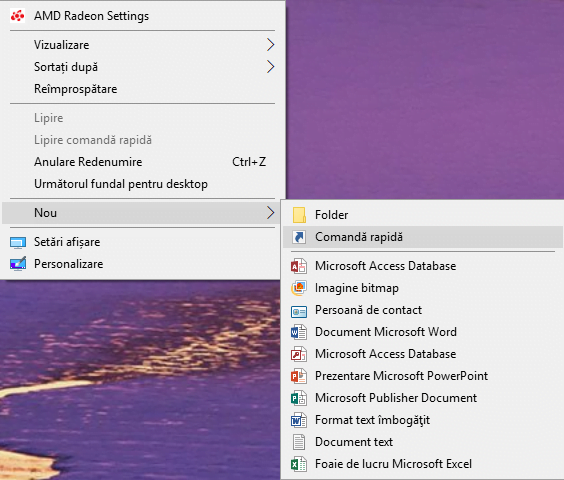Screen dimensions: 564x480
Task: Expand the Nou submenu arrow
Action: (x=270, y=213)
